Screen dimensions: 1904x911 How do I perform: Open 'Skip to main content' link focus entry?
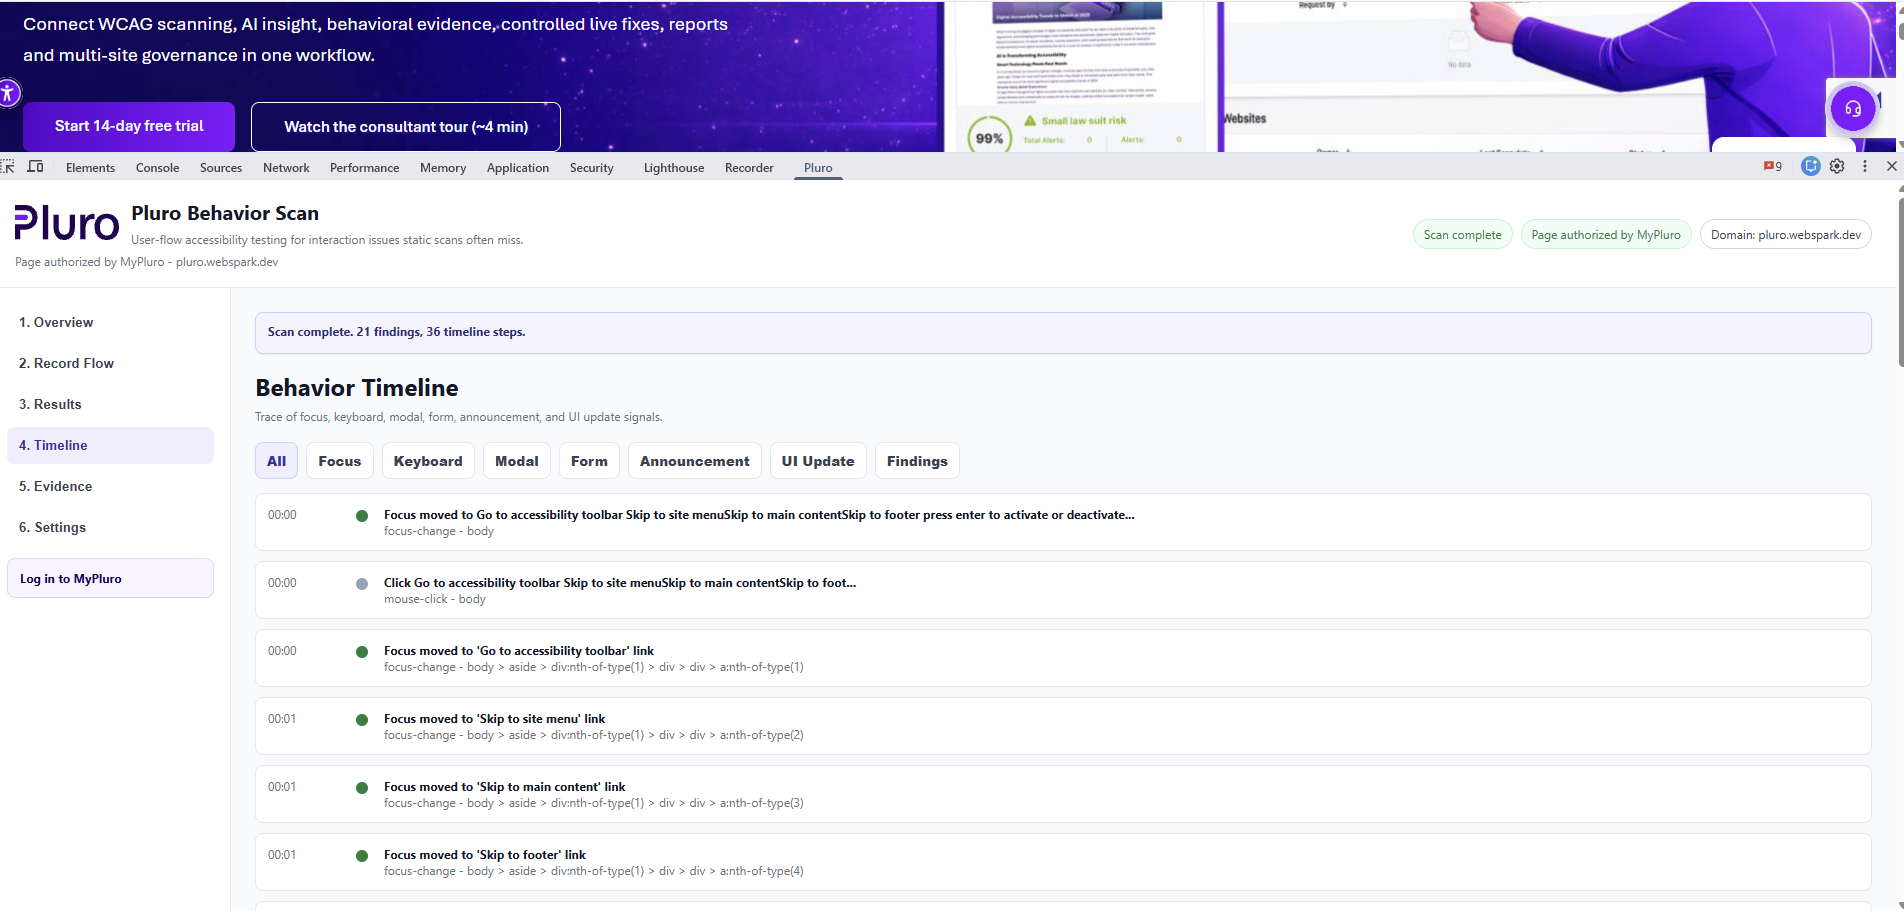[1063, 794]
